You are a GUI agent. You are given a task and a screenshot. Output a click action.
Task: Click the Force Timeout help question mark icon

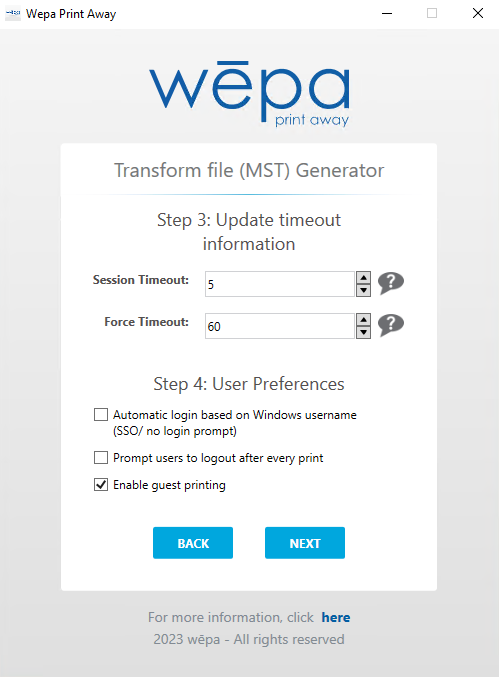click(x=391, y=325)
